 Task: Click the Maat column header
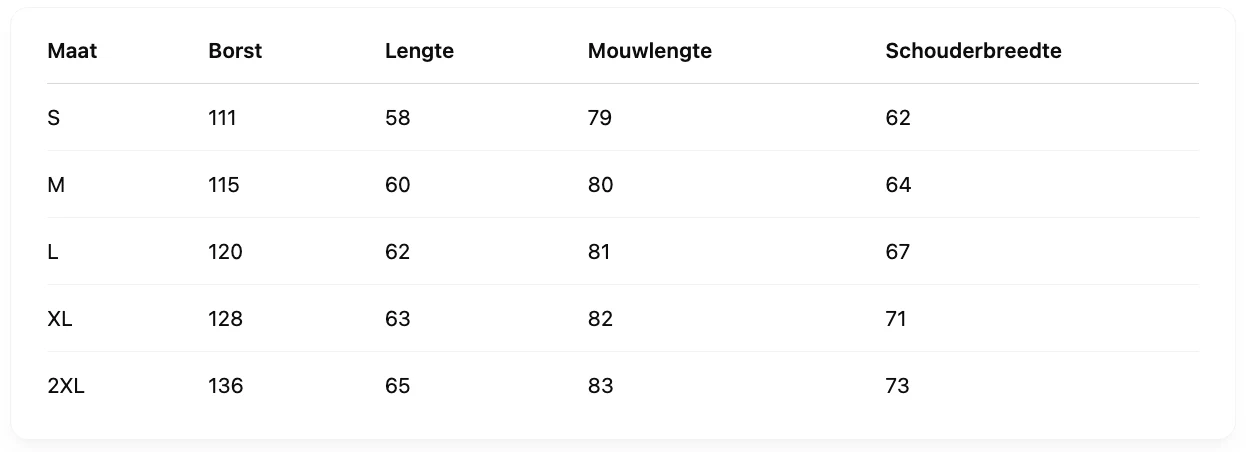tap(72, 51)
